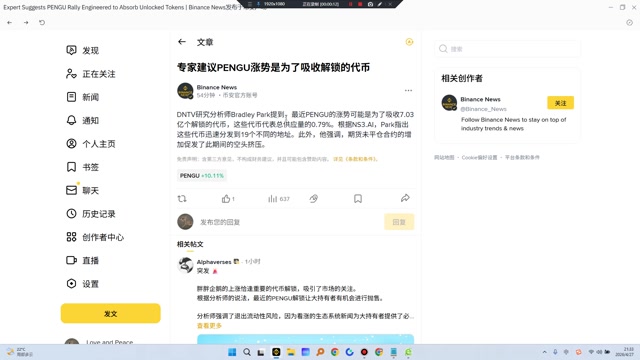
Task: Open Binance News author name link in article
Action: tap(217, 87)
